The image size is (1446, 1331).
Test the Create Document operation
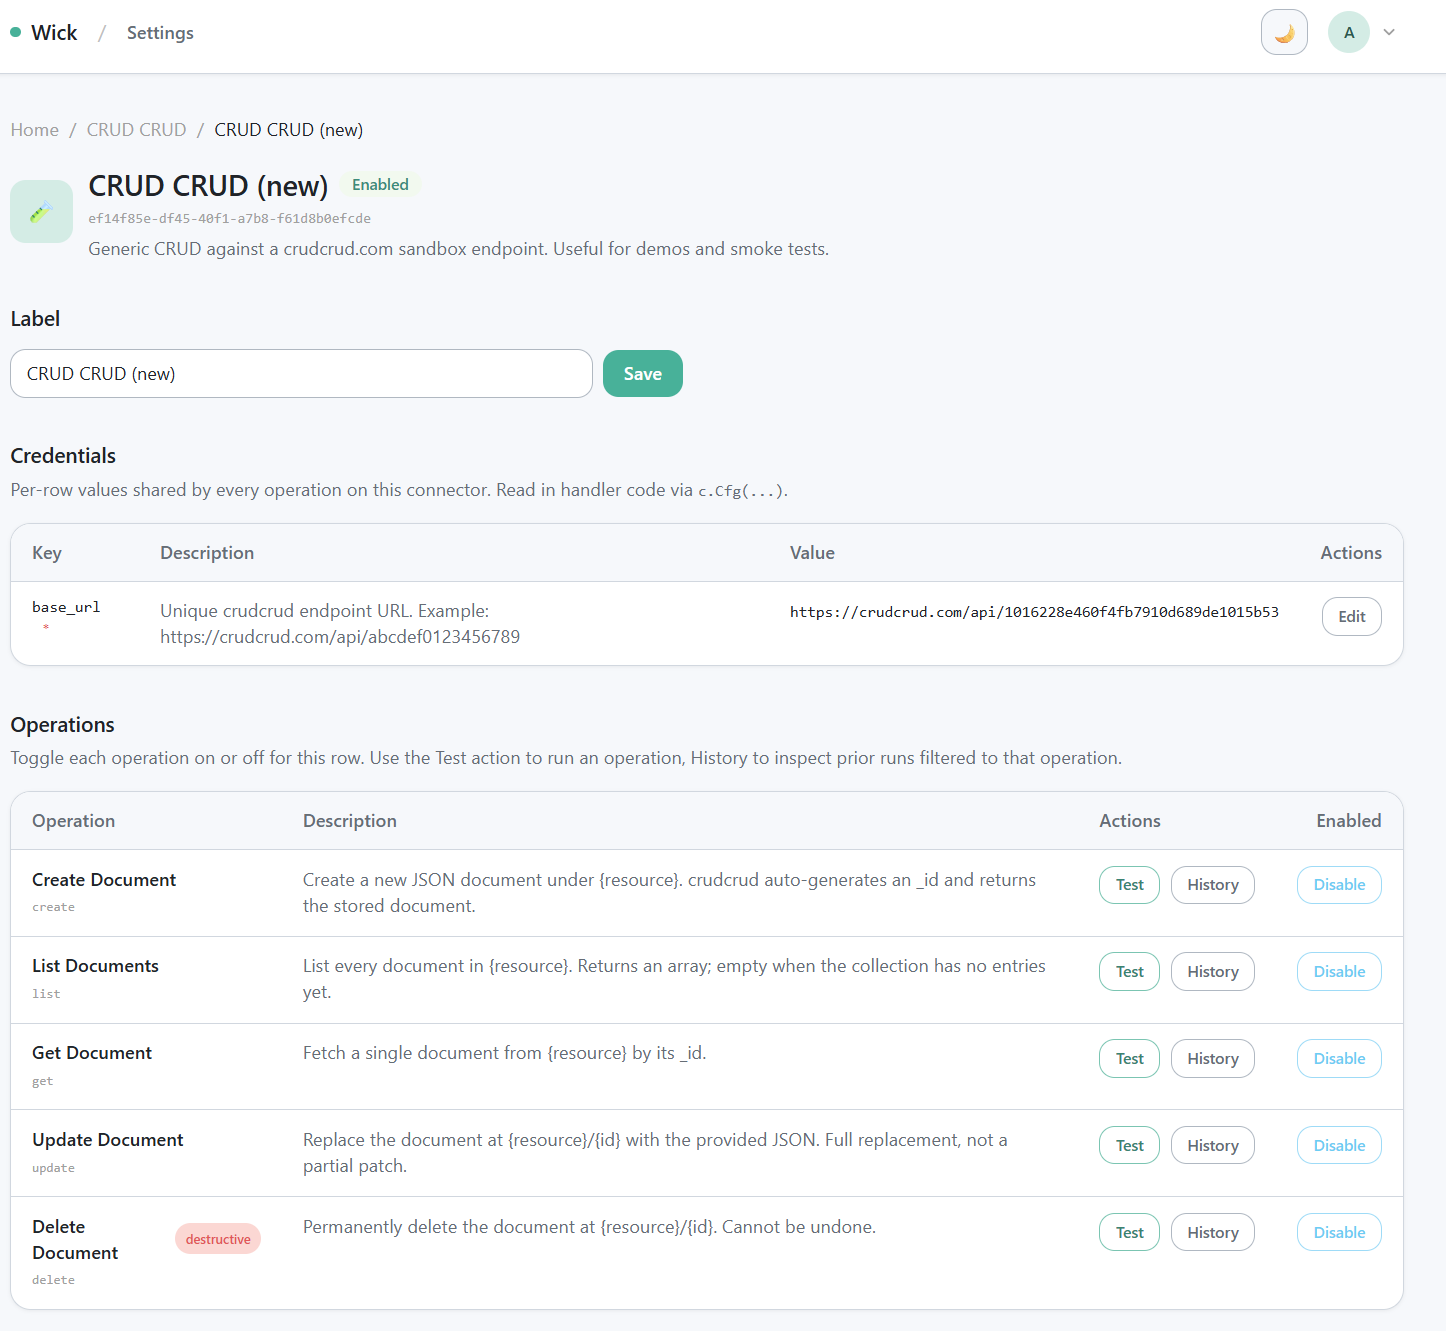[1129, 885]
